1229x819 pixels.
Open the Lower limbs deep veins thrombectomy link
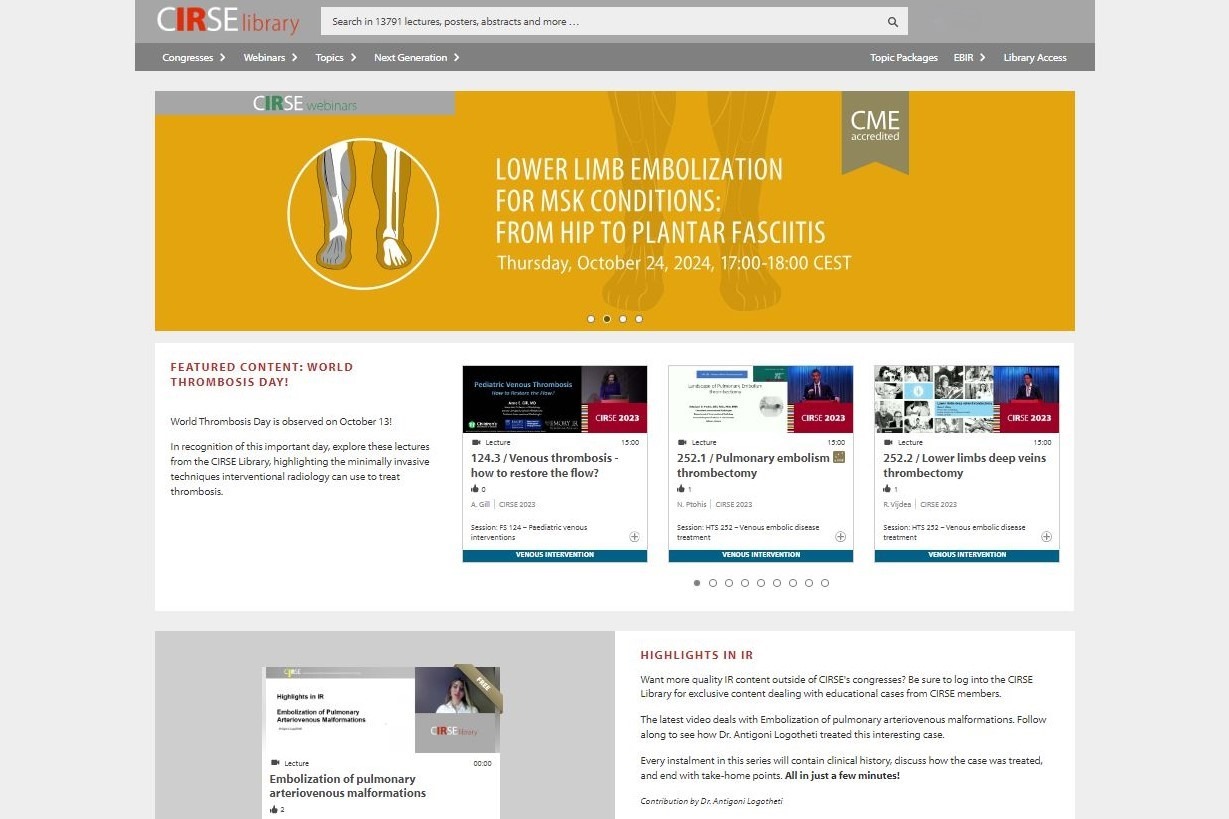click(x=964, y=465)
